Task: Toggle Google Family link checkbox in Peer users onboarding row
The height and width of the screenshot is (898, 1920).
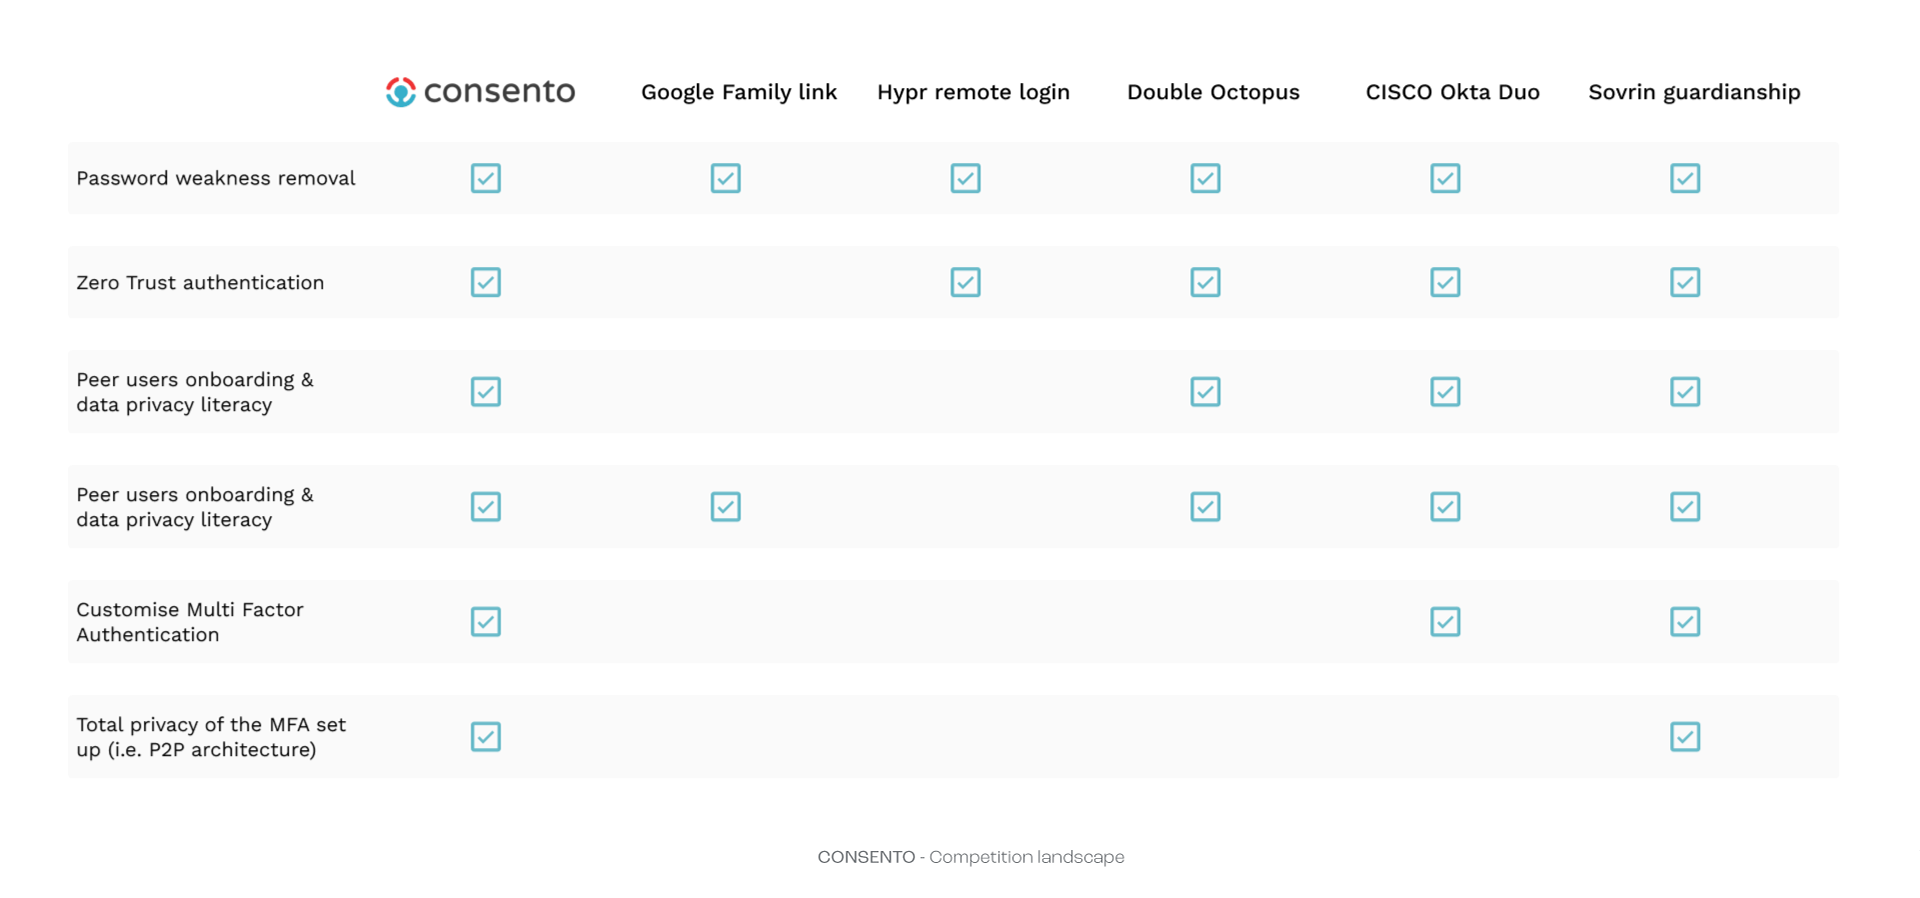Action: pos(726,507)
